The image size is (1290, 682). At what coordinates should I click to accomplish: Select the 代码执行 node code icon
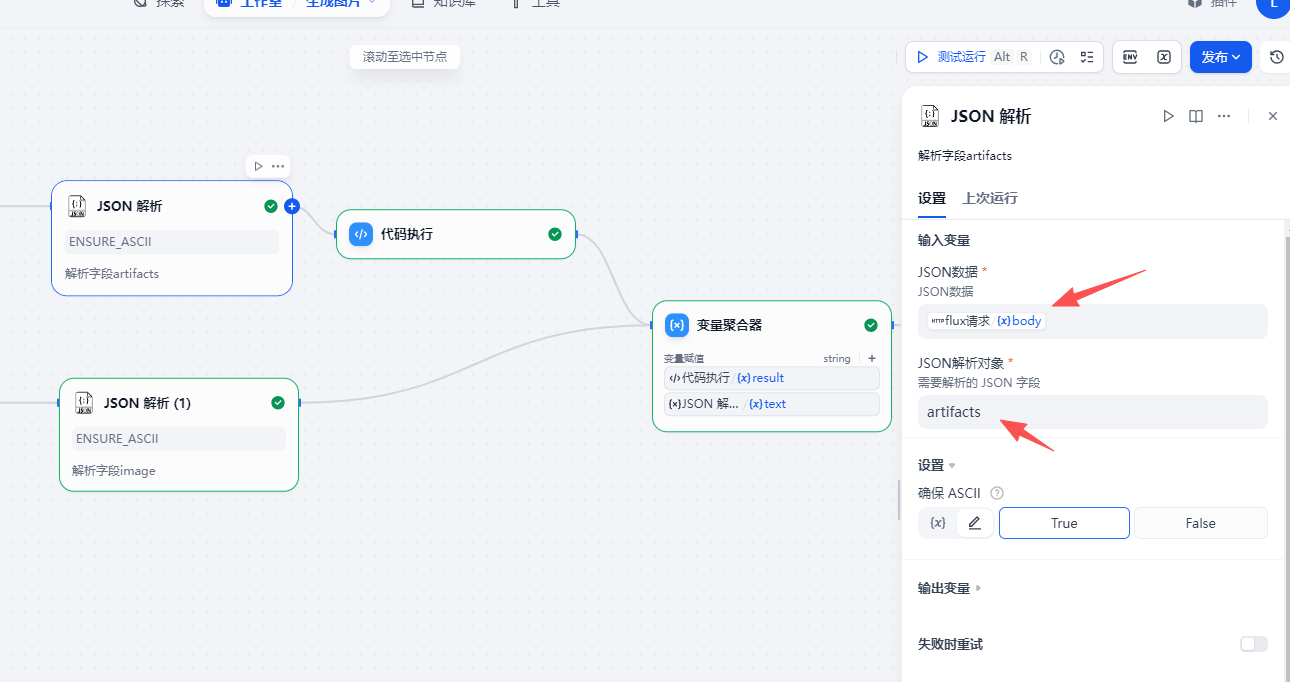(x=361, y=234)
